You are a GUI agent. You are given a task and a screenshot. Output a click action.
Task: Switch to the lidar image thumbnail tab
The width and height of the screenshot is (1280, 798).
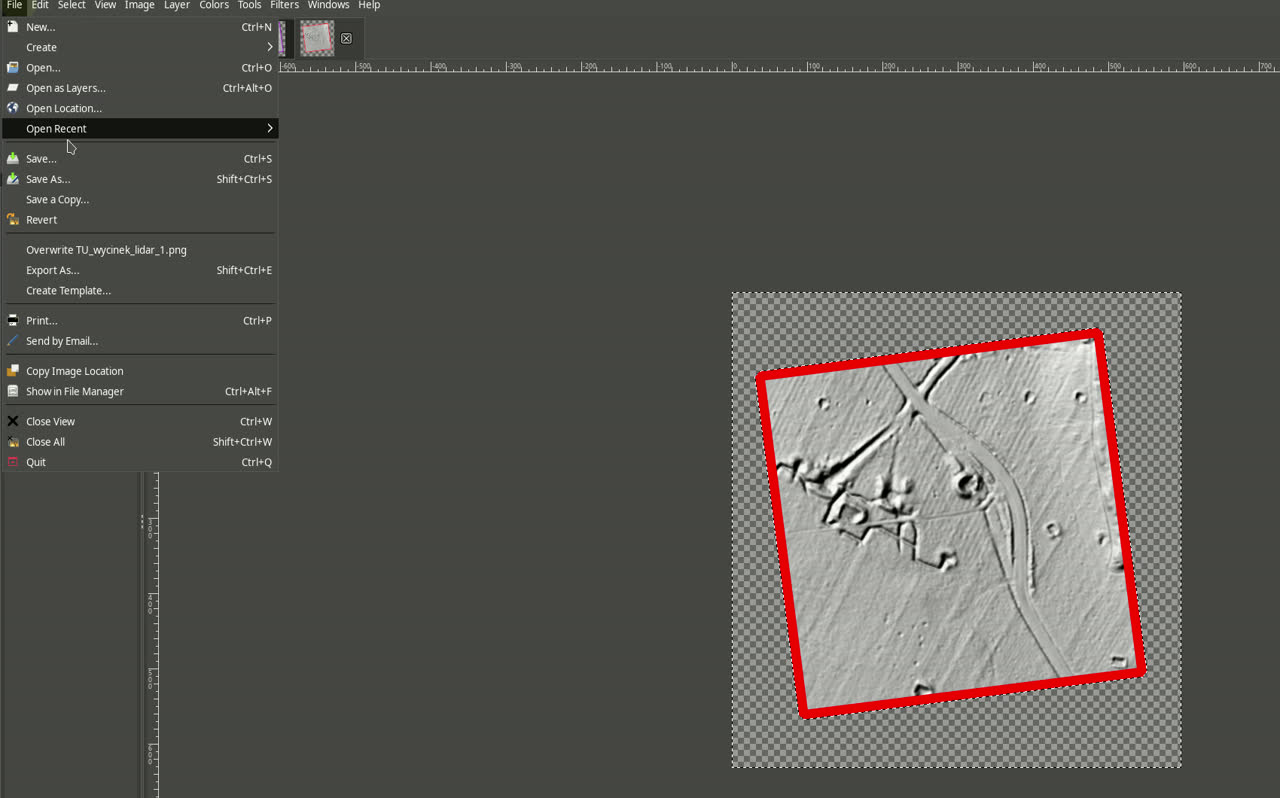click(x=317, y=38)
